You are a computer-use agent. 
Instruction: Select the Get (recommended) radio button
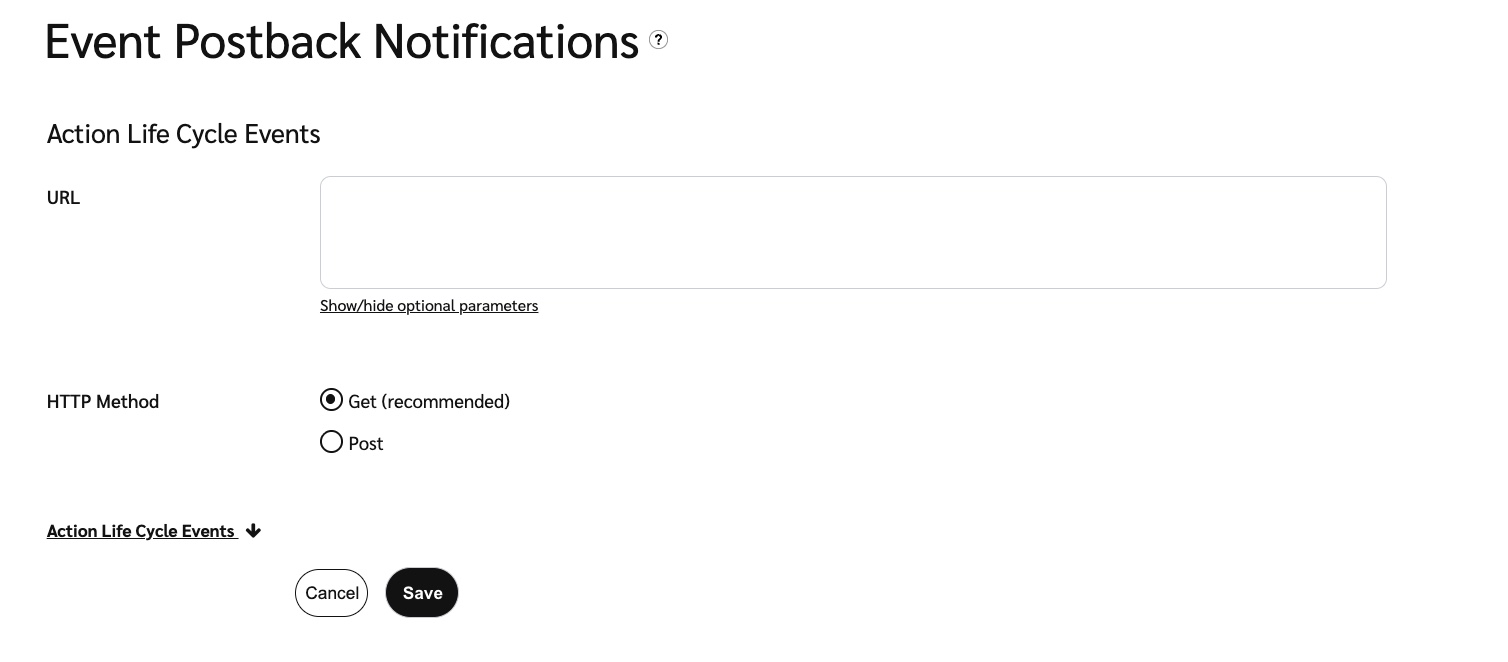click(331, 400)
